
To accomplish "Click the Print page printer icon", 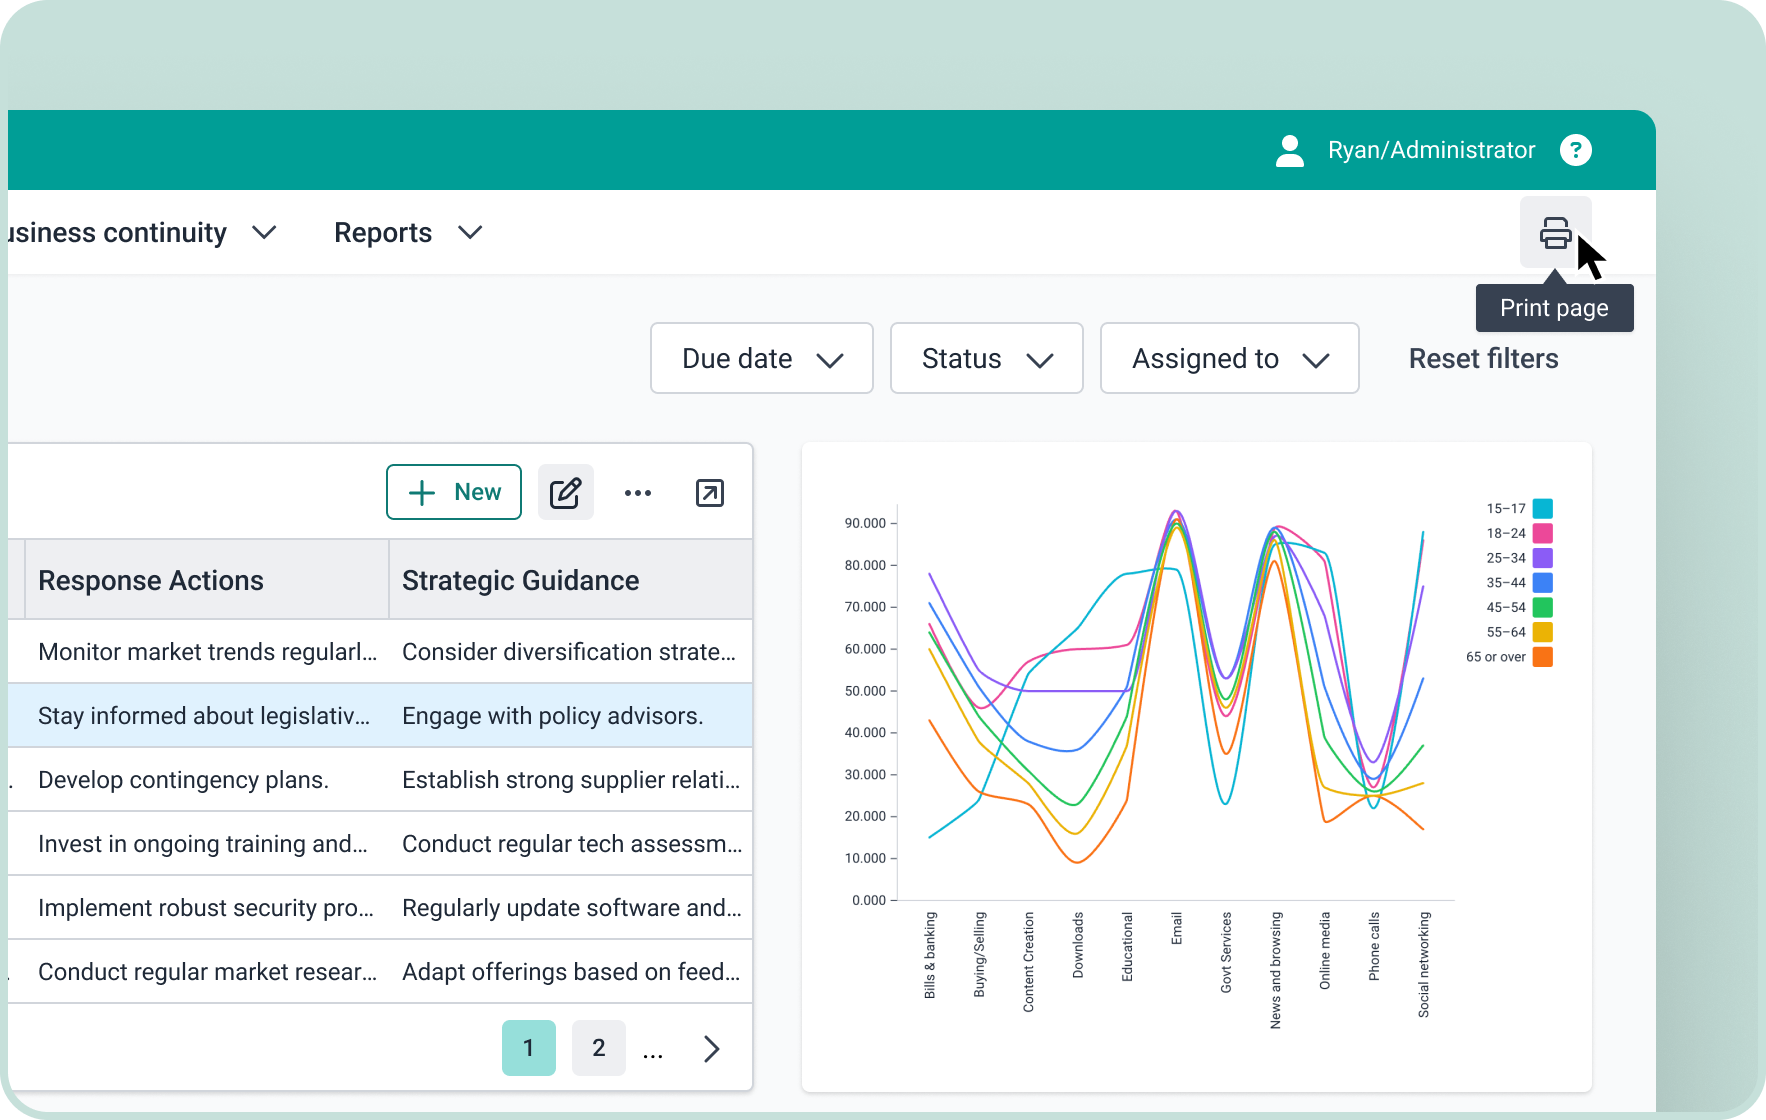I will click(1555, 233).
